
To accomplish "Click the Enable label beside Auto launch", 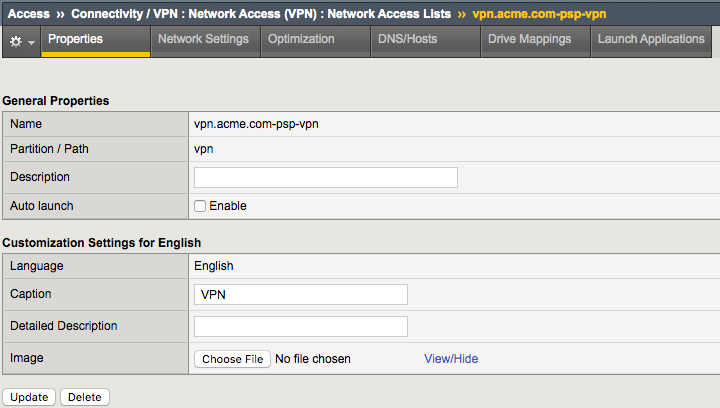I will click(228, 206).
